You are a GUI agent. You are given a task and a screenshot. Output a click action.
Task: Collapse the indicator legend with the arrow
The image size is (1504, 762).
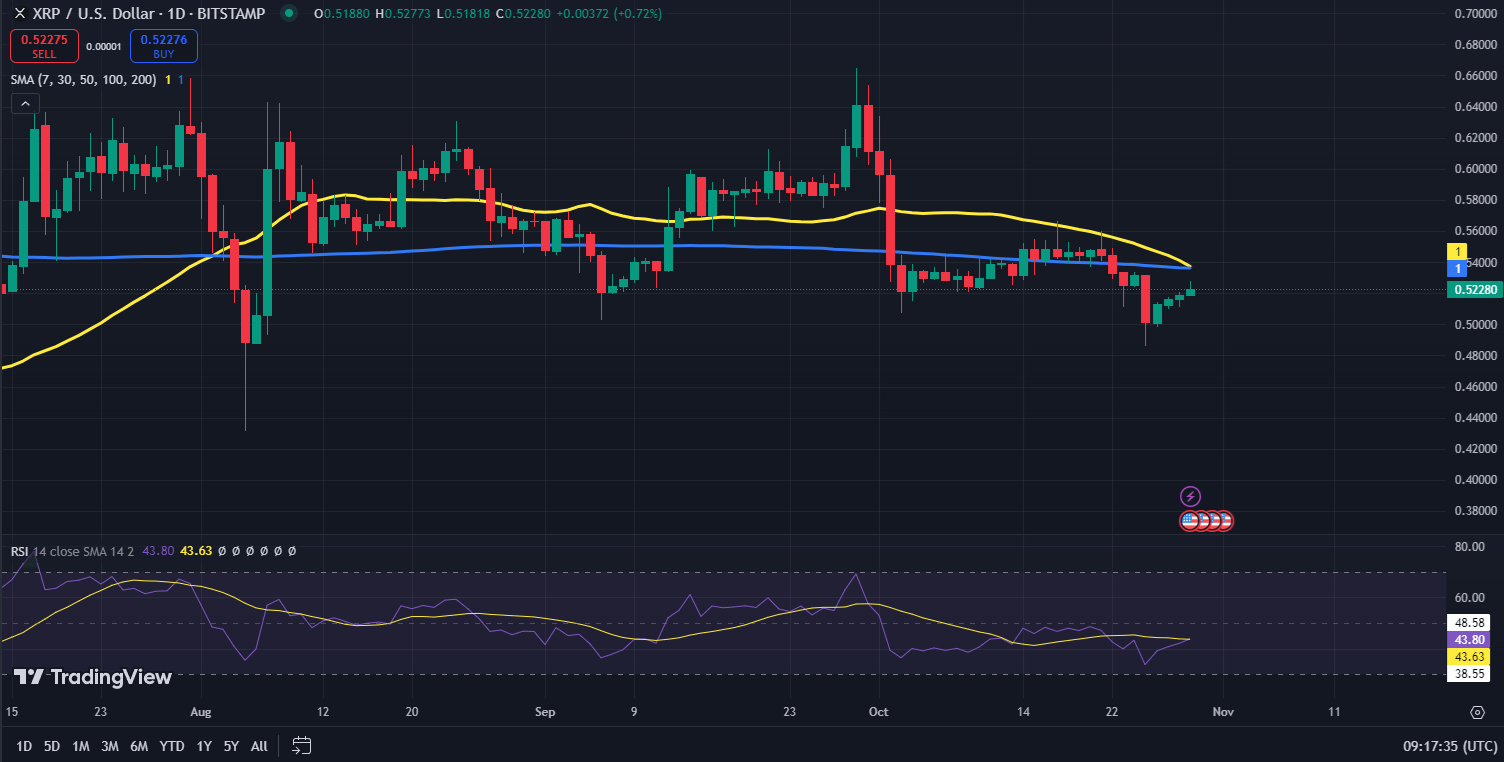(25, 103)
